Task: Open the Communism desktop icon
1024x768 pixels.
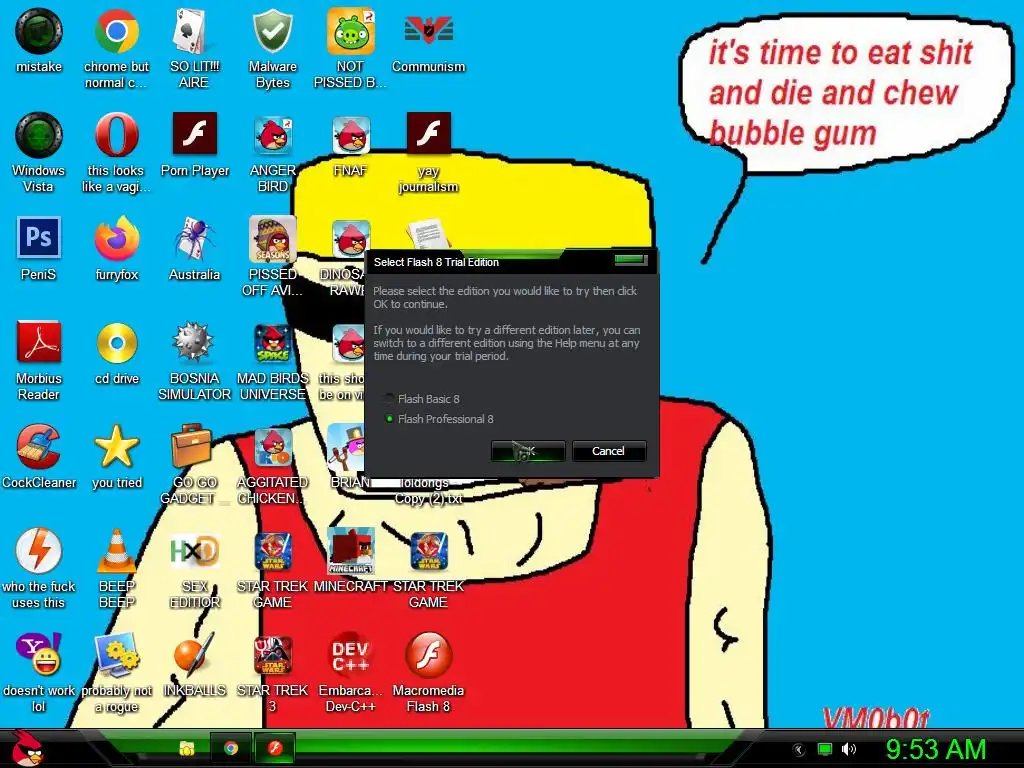Action: coord(428,31)
